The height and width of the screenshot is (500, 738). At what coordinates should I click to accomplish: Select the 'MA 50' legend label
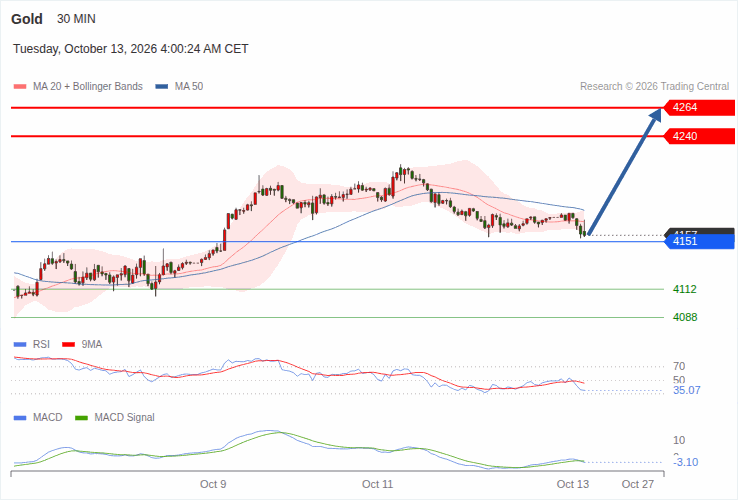(189, 87)
